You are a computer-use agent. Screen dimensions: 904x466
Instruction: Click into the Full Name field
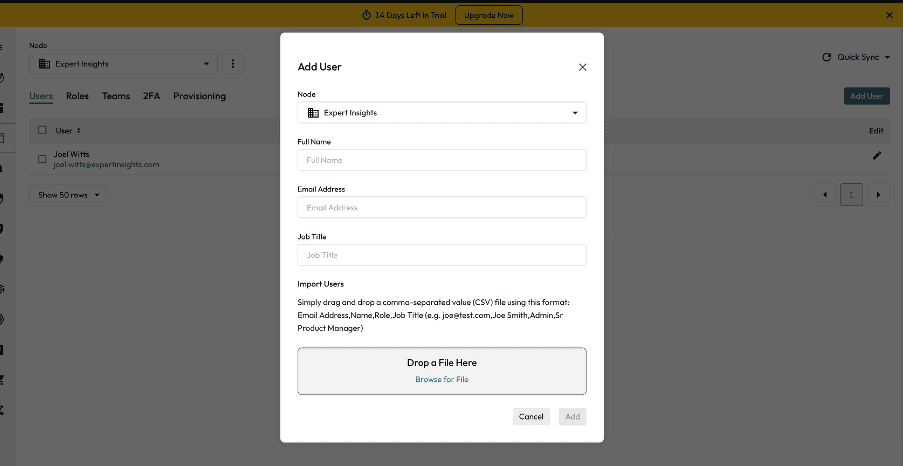pyautogui.click(x=442, y=160)
